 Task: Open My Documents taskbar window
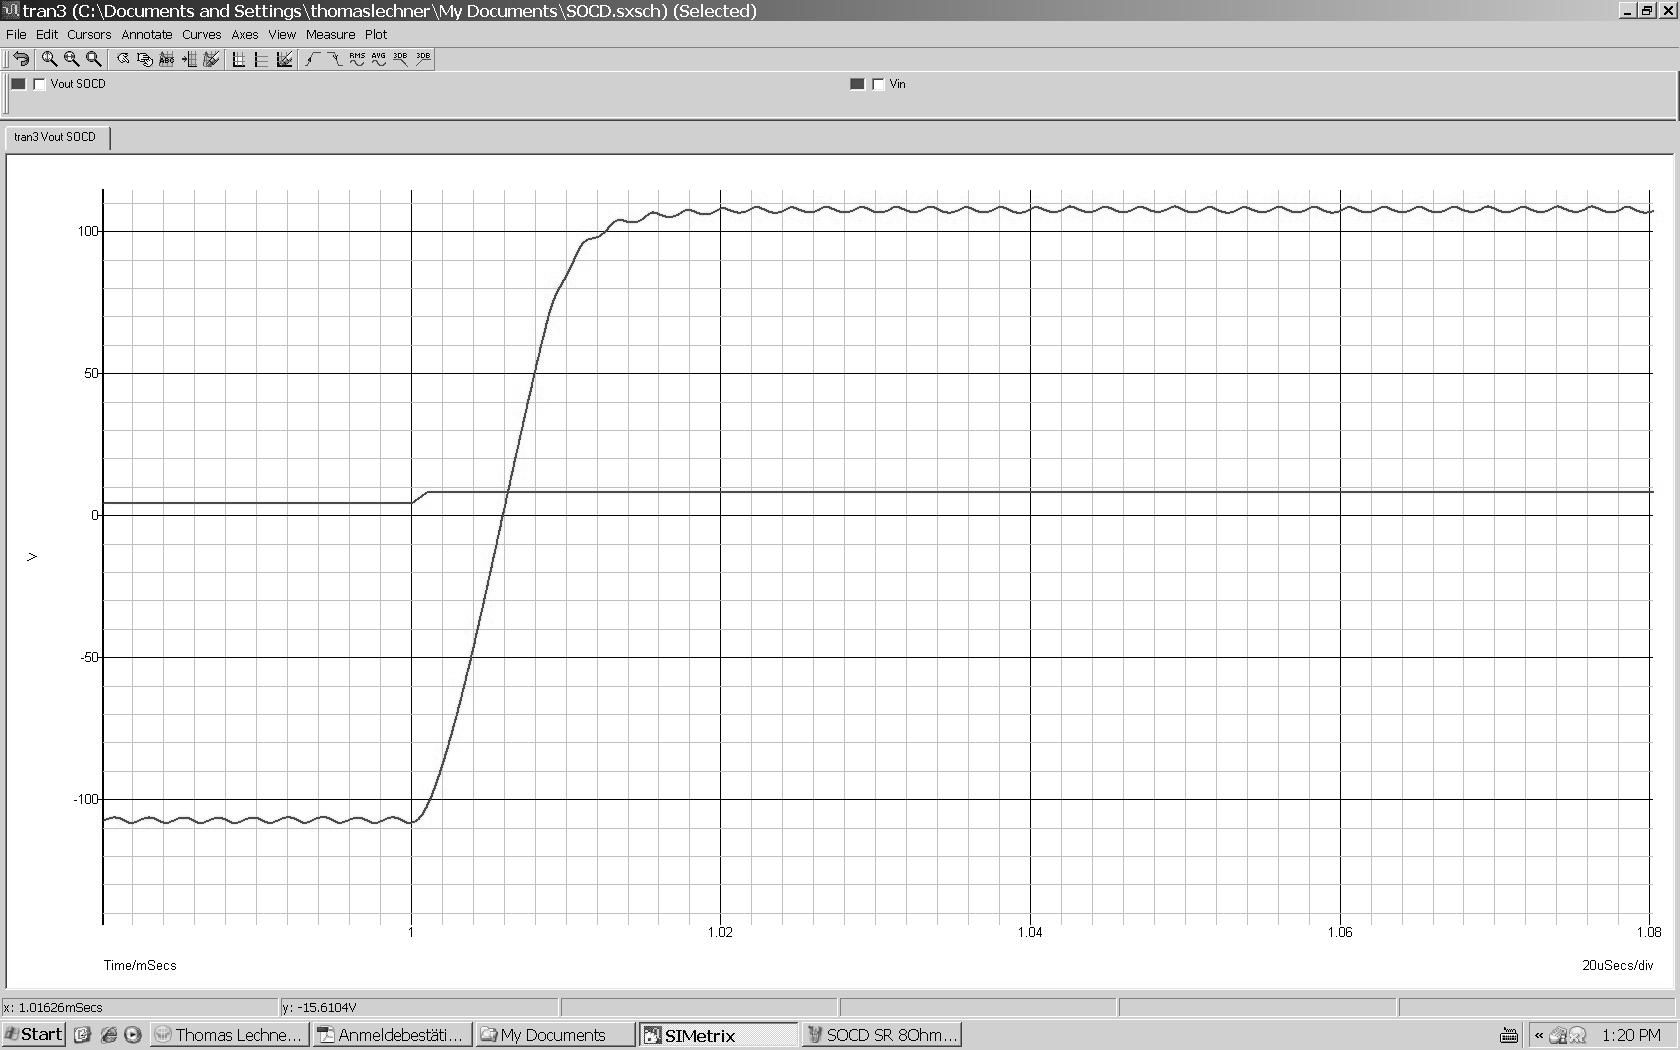(555, 1035)
